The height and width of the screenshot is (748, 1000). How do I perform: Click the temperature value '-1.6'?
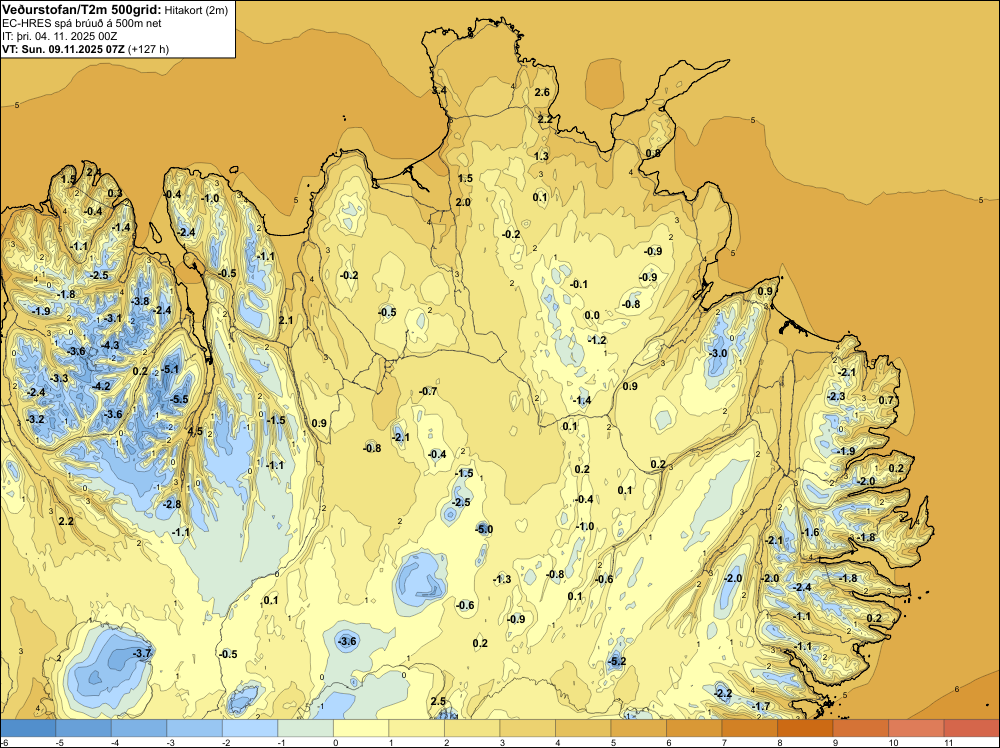coord(811,532)
